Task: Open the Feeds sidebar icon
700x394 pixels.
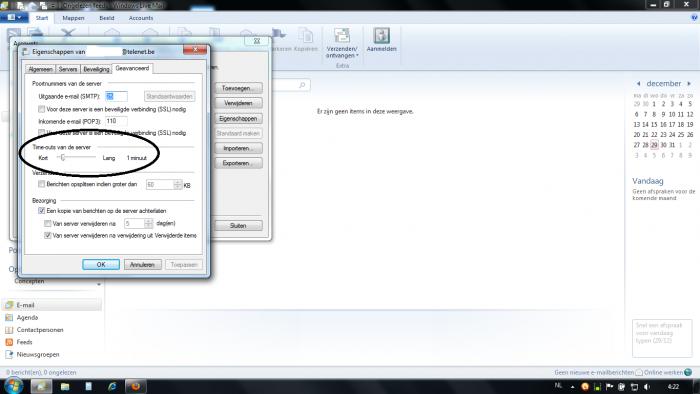Action: [9, 342]
